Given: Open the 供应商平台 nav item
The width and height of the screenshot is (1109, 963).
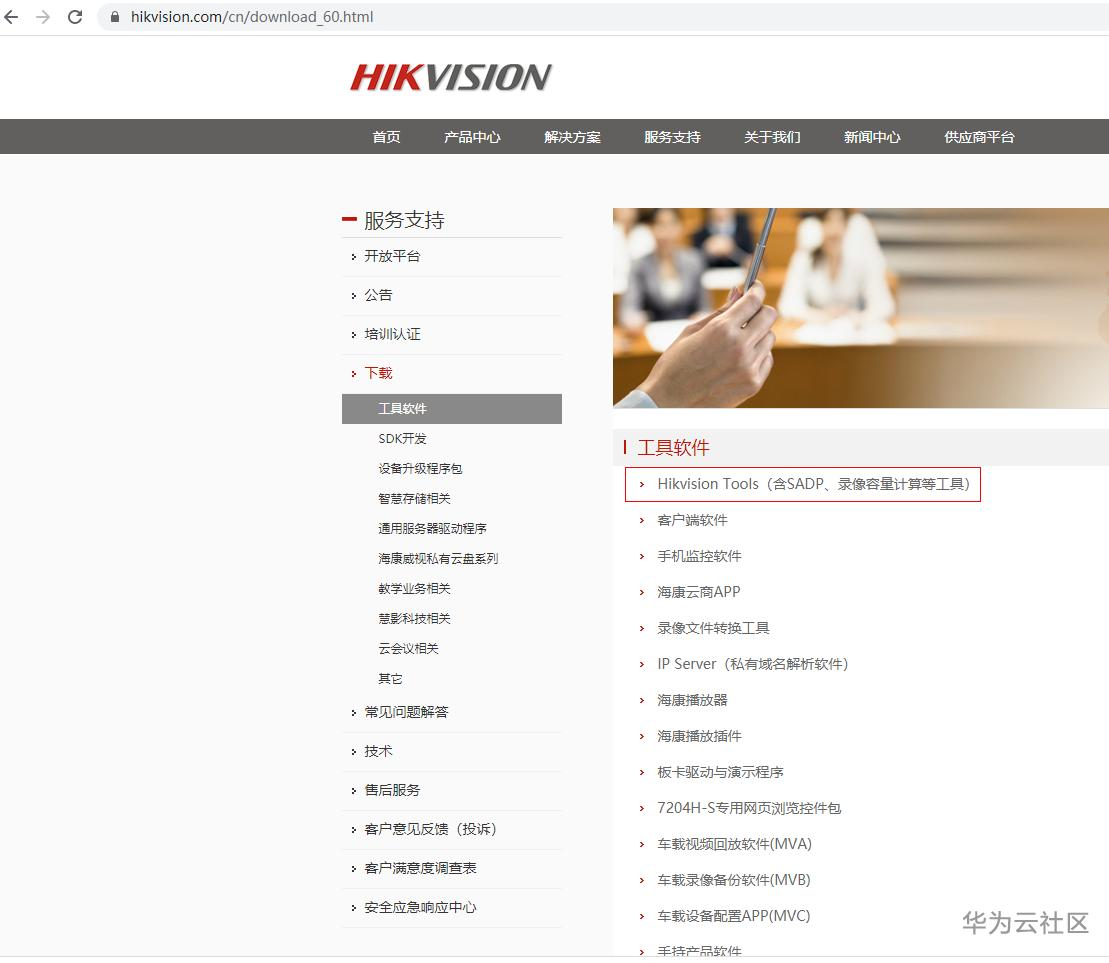Looking at the screenshot, I should 980,137.
